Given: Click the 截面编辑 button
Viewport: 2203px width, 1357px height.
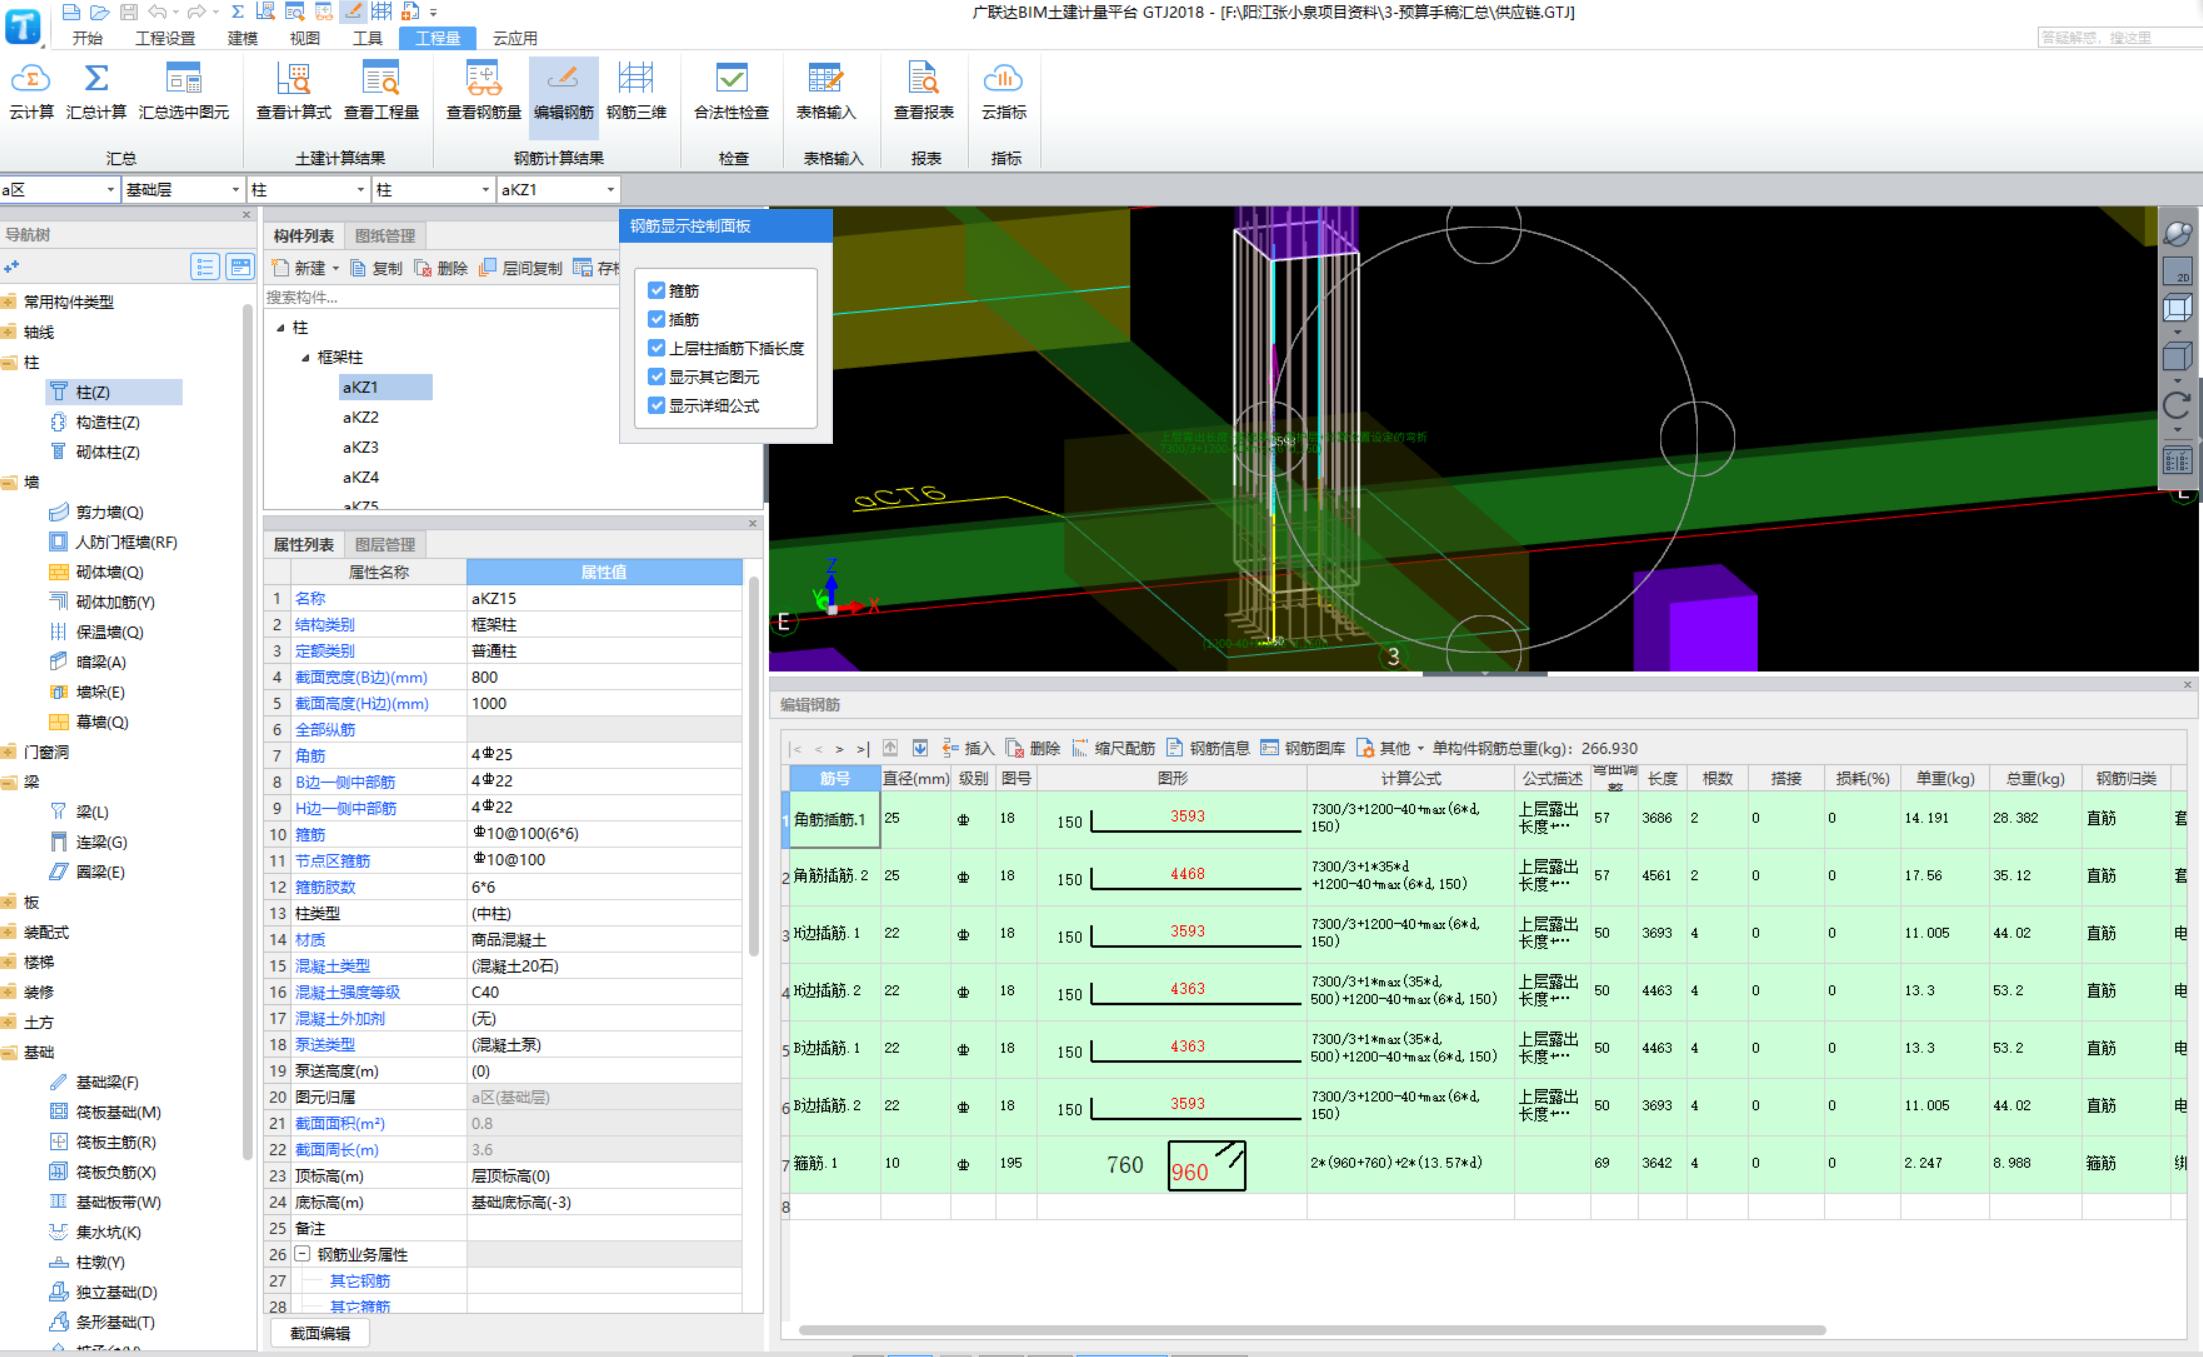Looking at the screenshot, I should 320,1333.
